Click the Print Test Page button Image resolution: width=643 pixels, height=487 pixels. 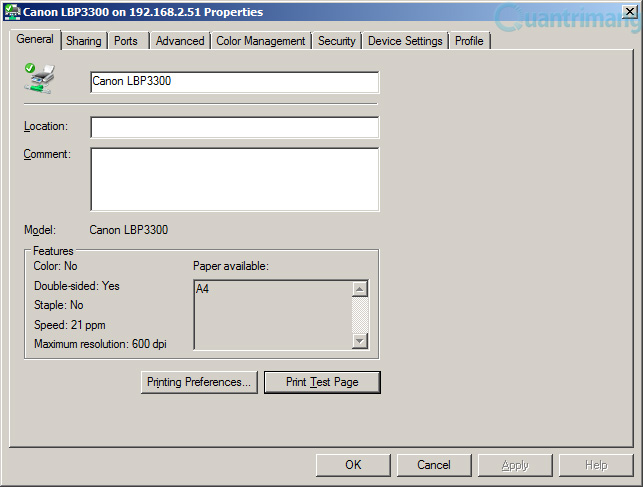(322, 382)
